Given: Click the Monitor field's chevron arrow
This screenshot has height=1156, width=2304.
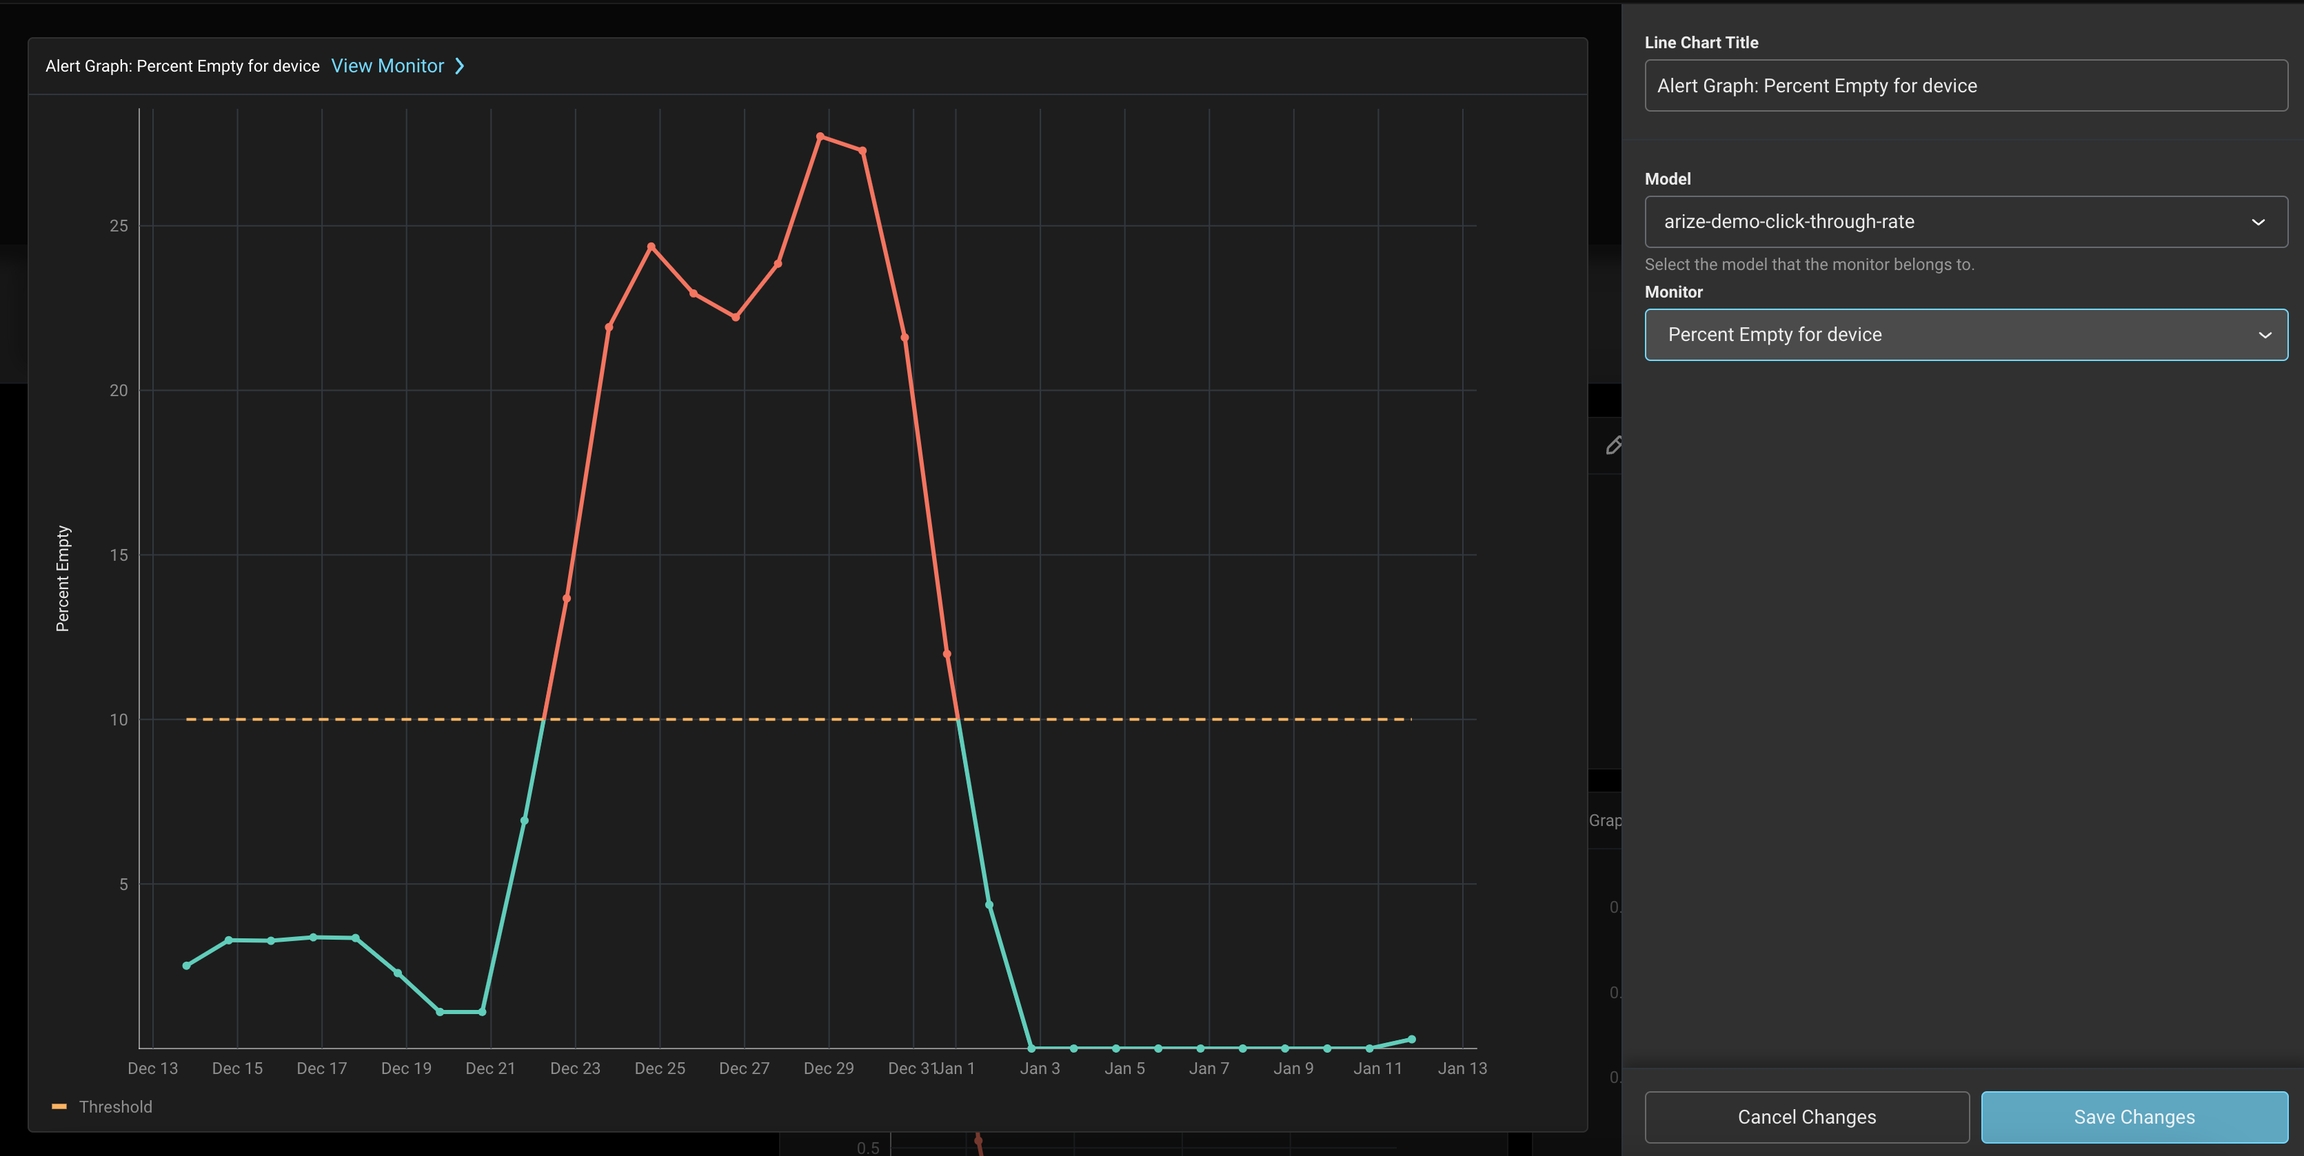Looking at the screenshot, I should pyautogui.click(x=2264, y=335).
